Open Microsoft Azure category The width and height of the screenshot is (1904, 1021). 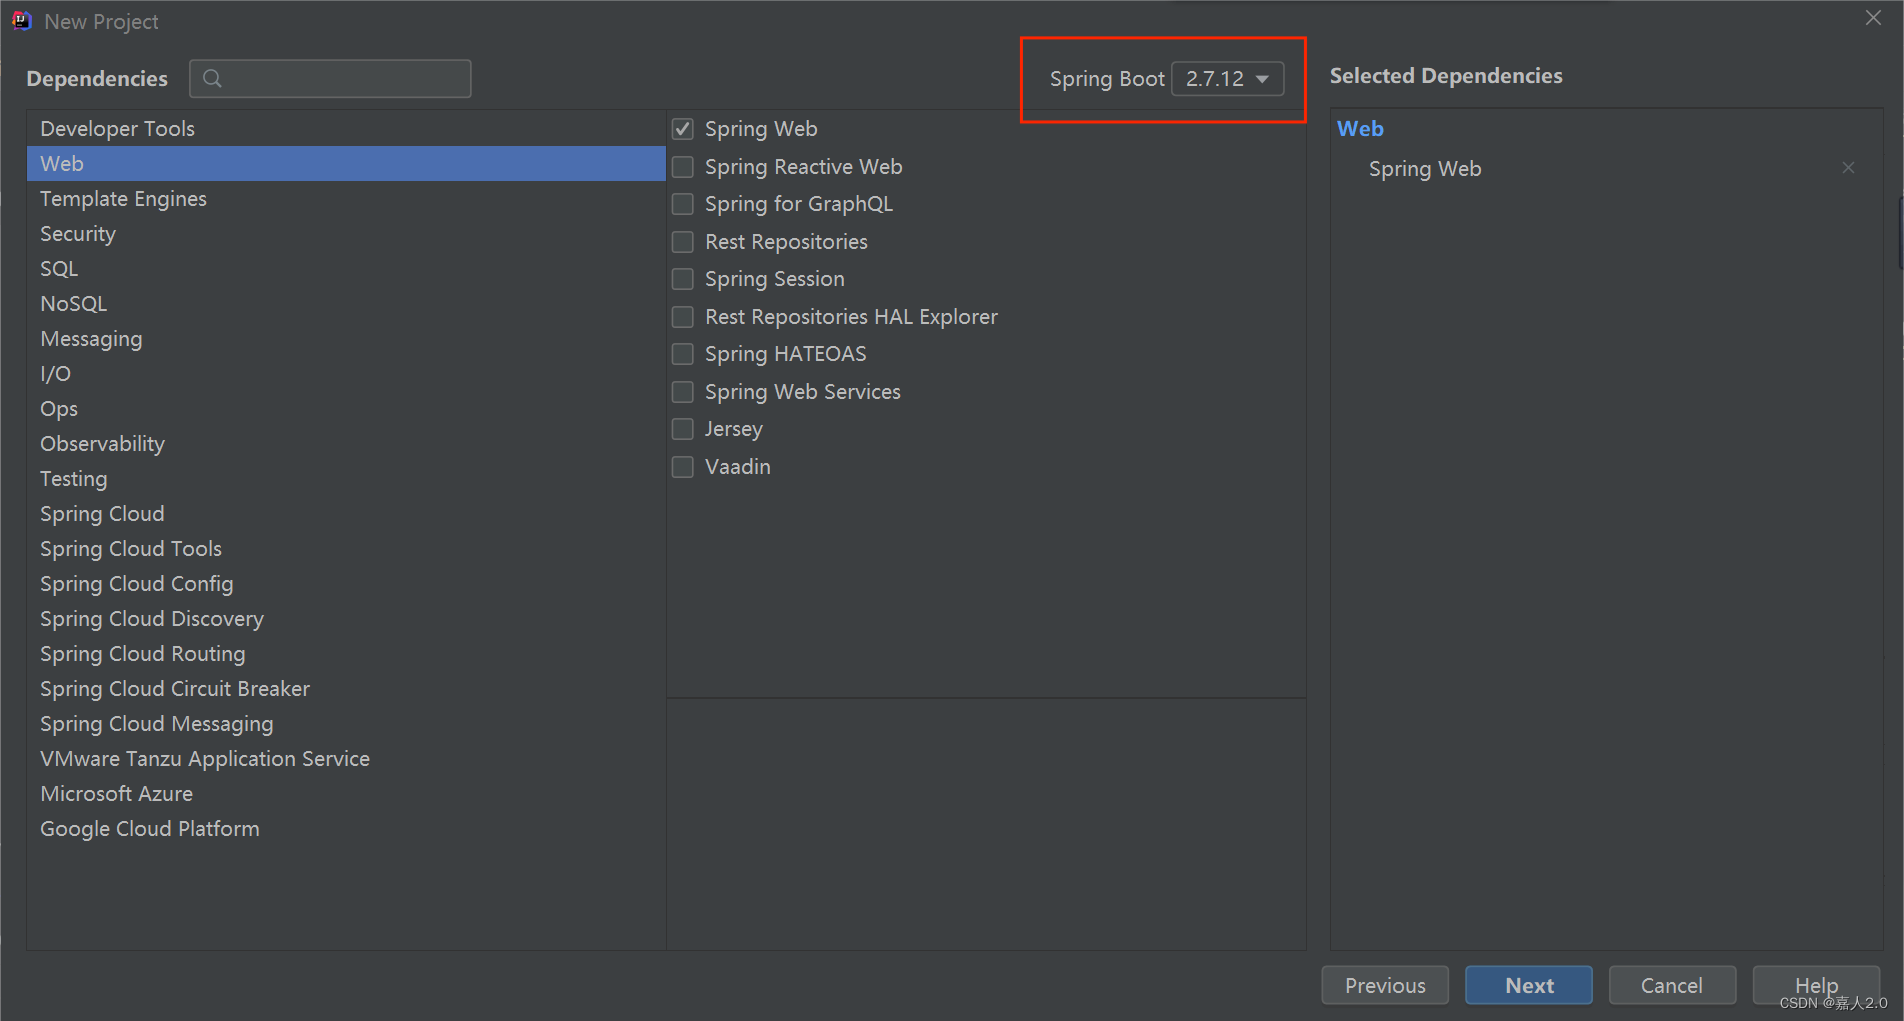346,793
